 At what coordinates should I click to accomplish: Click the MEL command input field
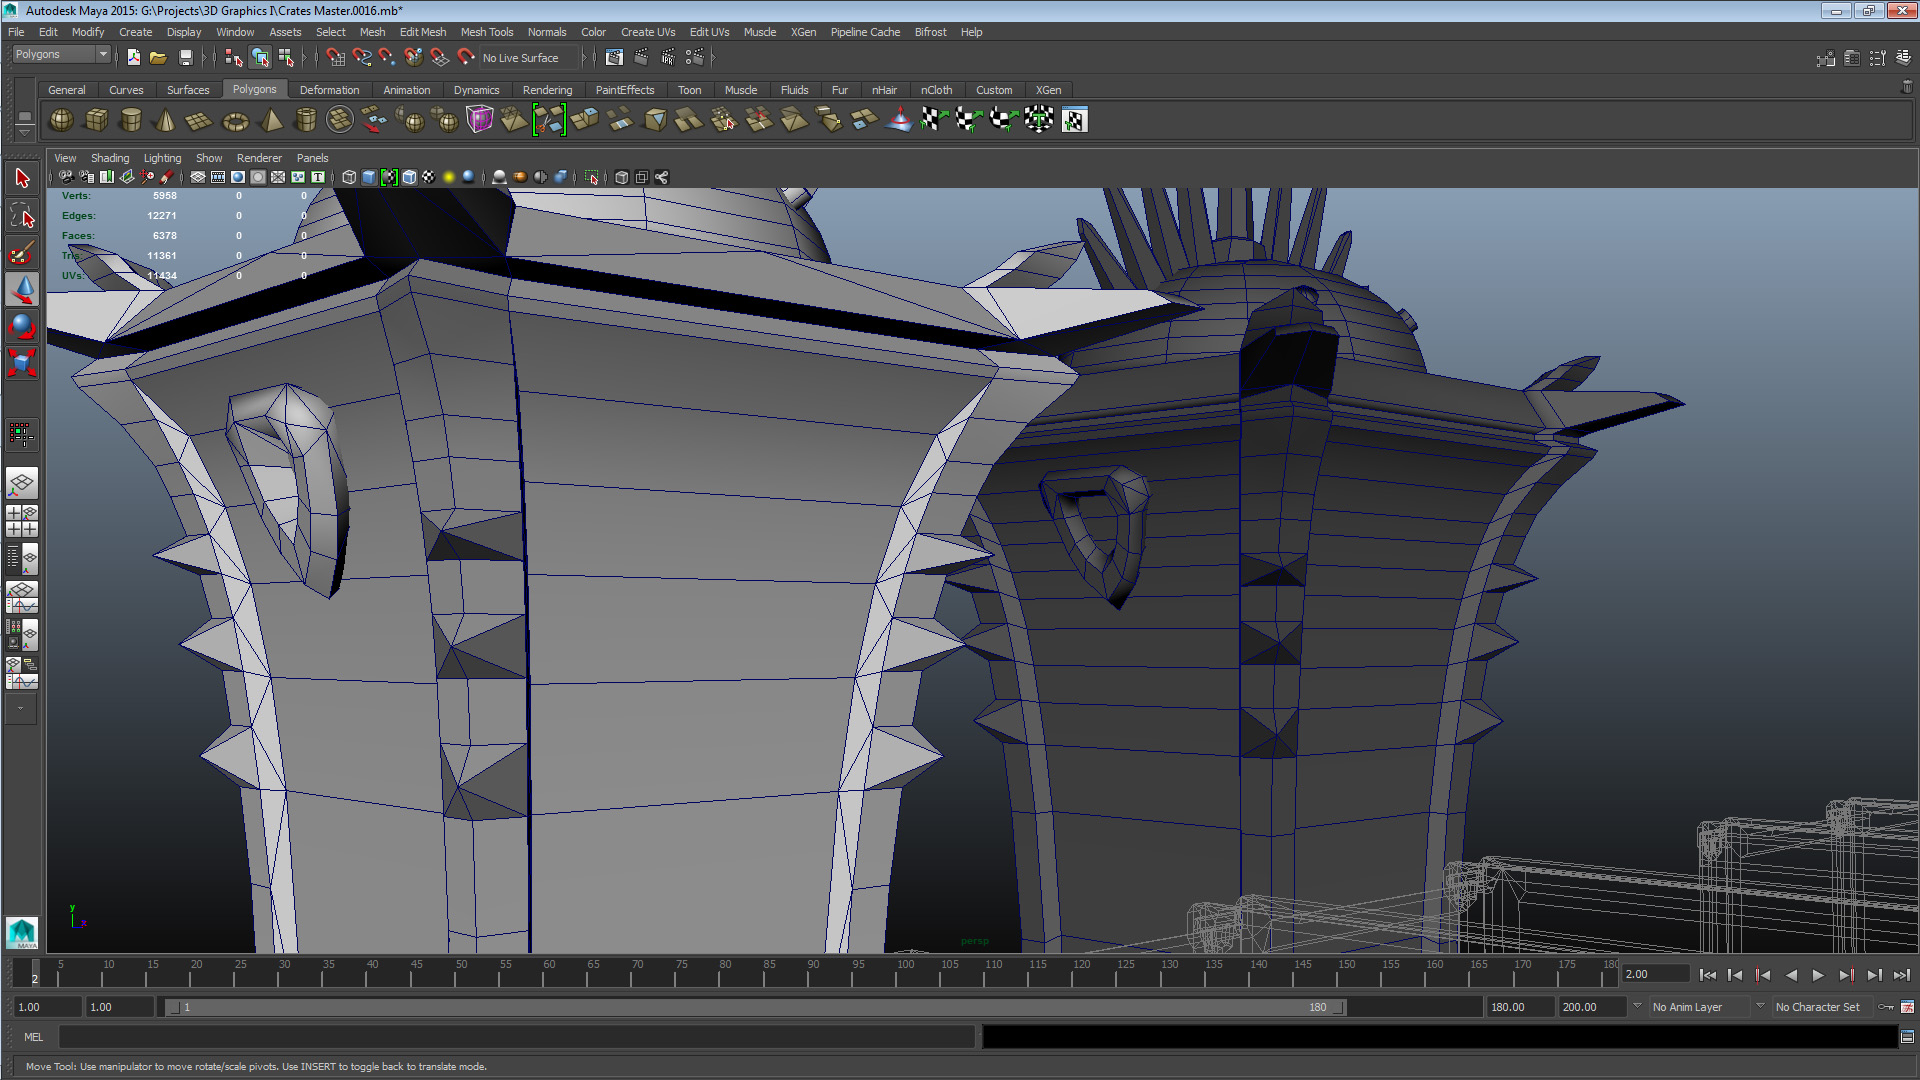click(x=516, y=1037)
